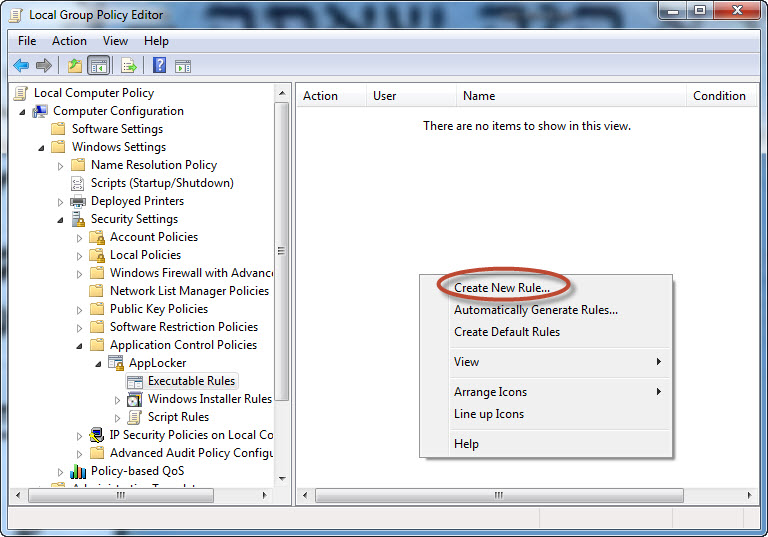
Task: Collapse the Application Control Policies node
Action: [79, 346]
